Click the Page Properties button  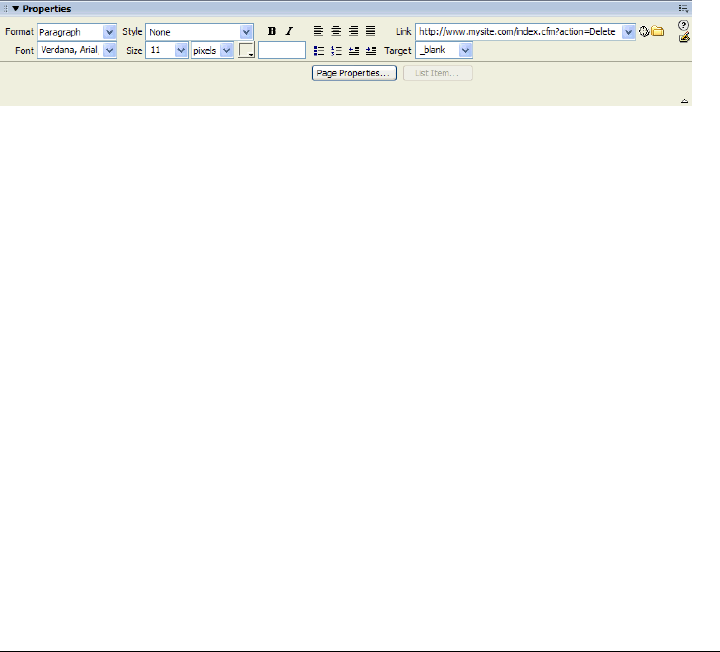(x=354, y=73)
